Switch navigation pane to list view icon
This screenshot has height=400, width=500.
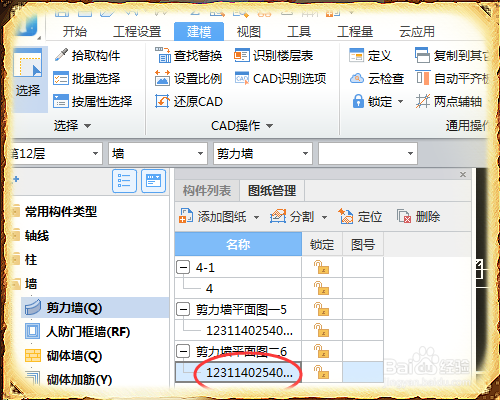124,181
